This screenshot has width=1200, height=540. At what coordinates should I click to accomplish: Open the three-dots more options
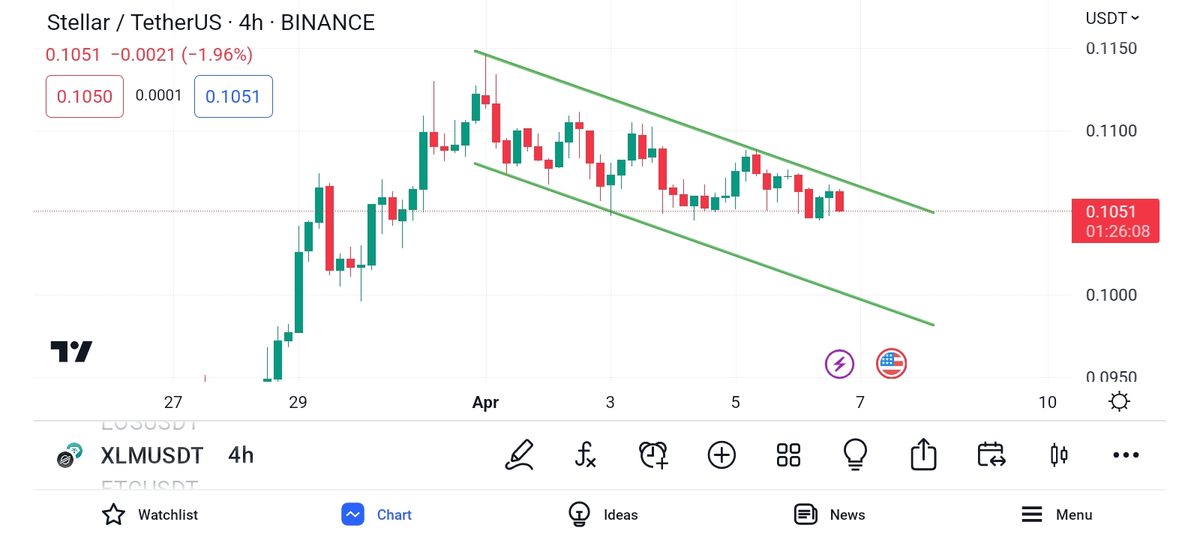click(1126, 455)
